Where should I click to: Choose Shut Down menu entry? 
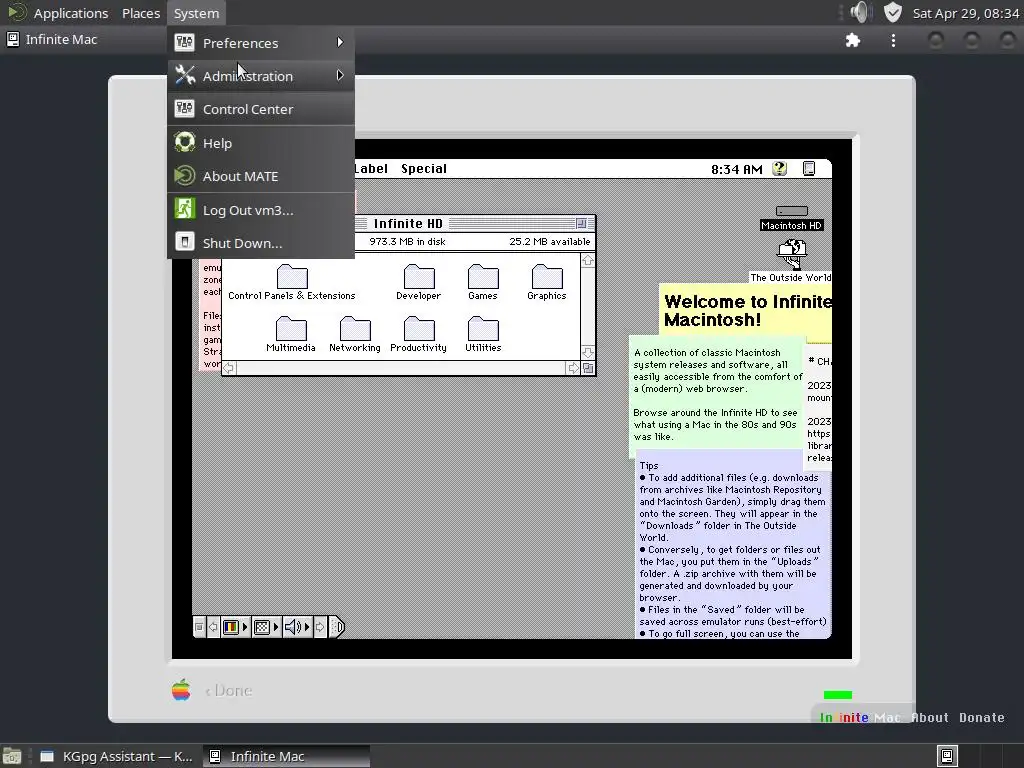pyautogui.click(x=261, y=243)
